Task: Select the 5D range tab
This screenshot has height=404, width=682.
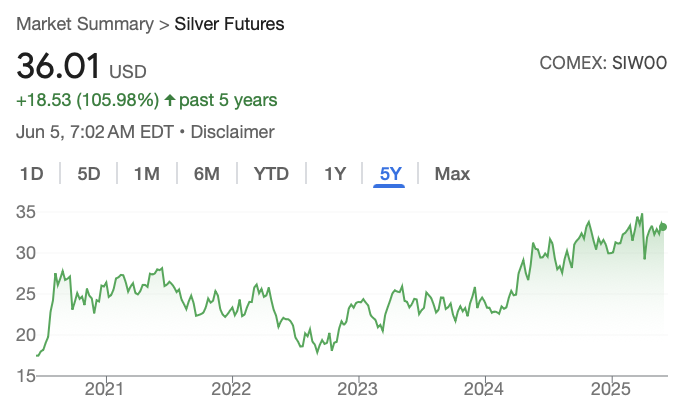Action: pos(89,174)
